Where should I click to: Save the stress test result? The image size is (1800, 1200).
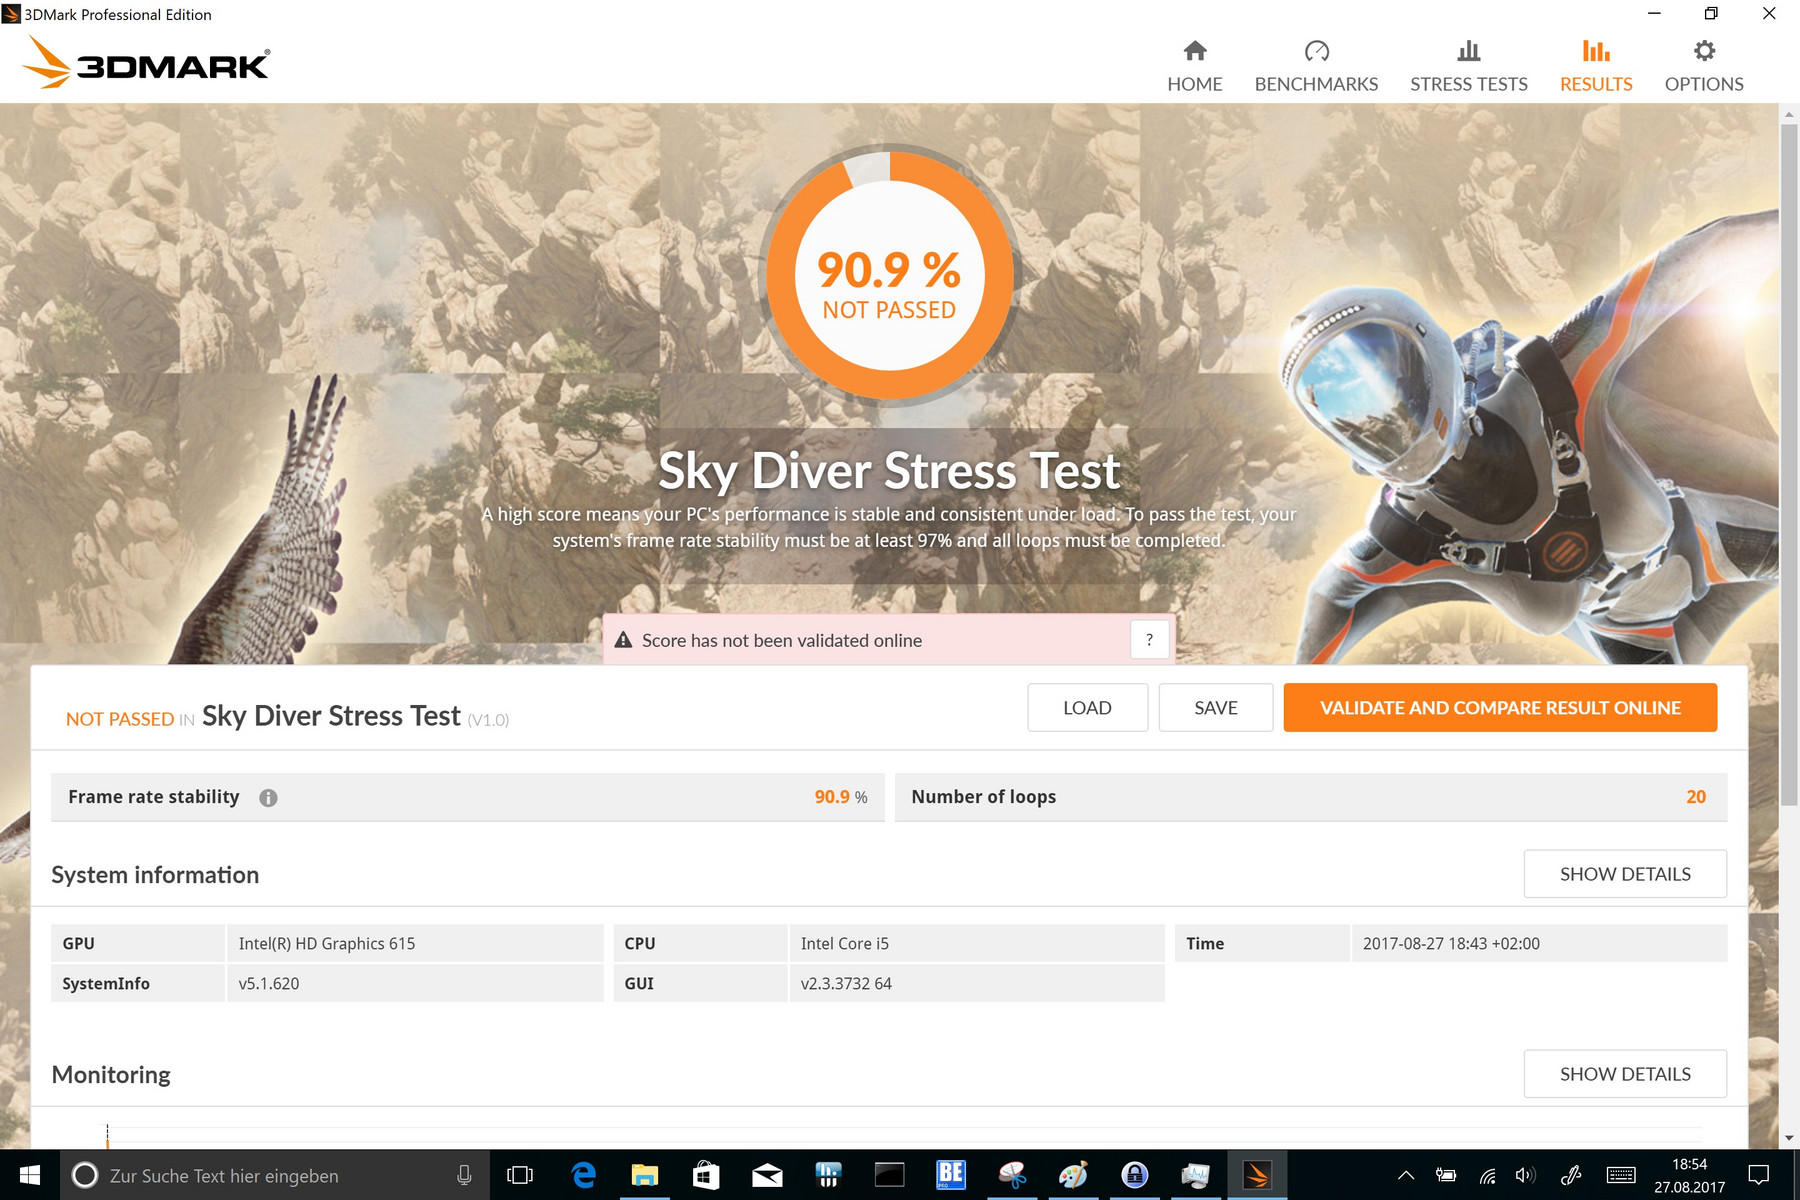[1215, 708]
